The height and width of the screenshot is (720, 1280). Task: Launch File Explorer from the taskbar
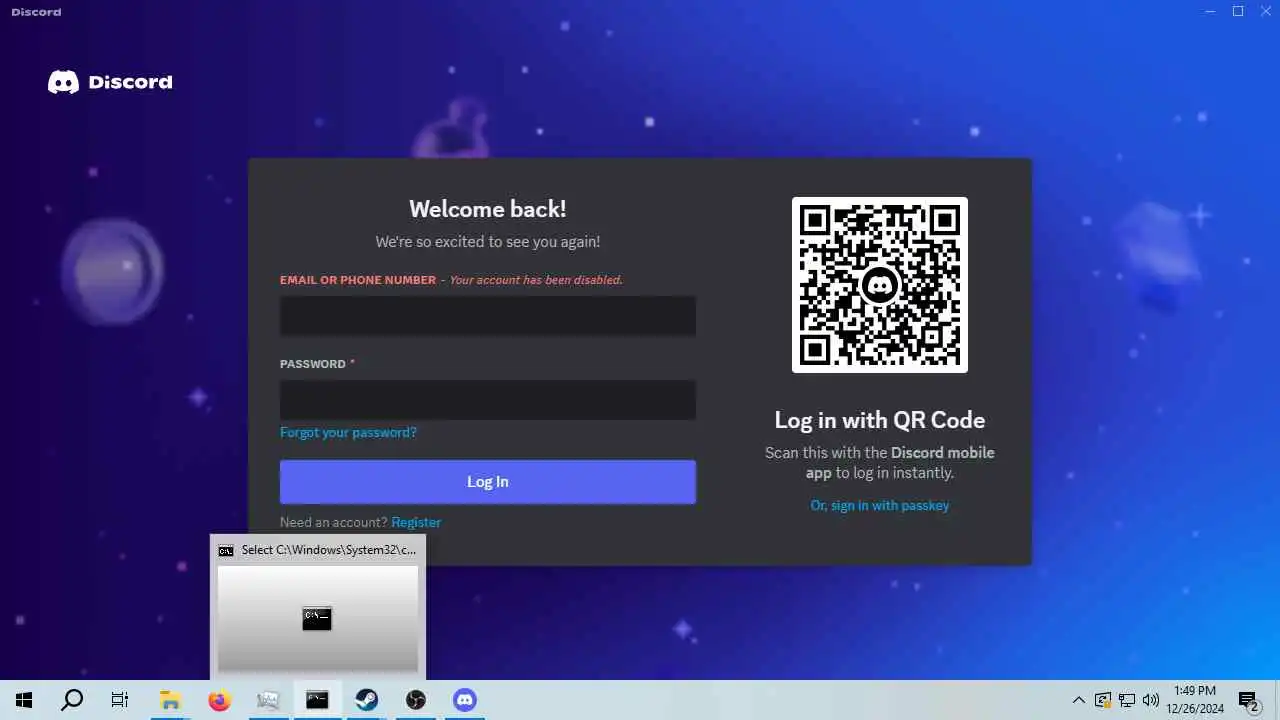tap(170, 700)
